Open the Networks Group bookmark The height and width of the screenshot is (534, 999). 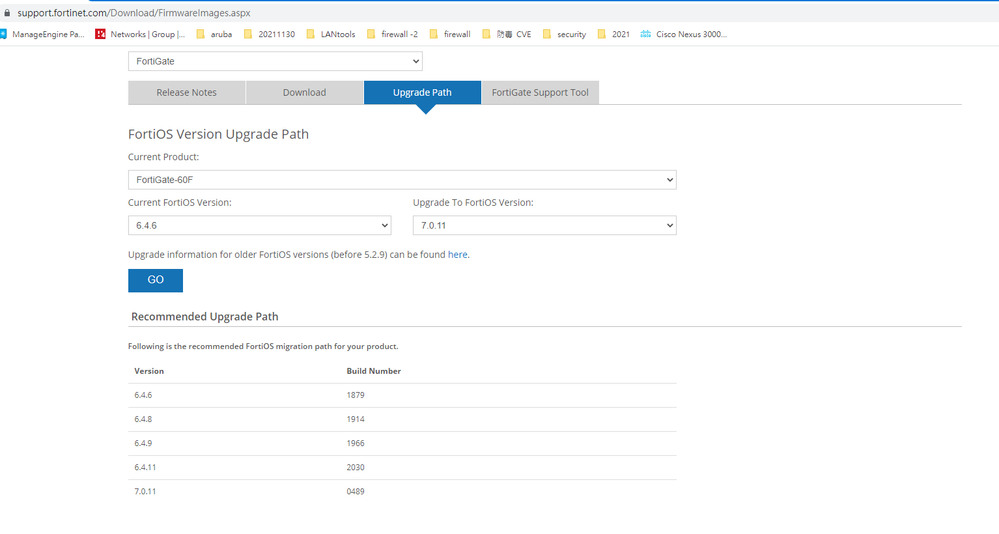coord(140,34)
